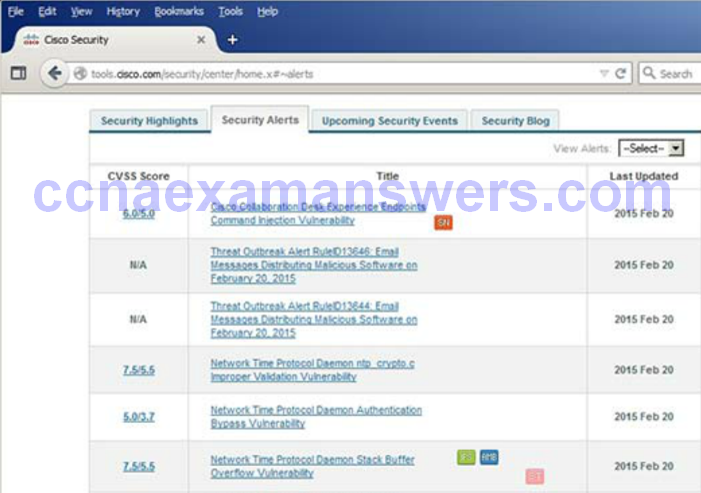The image size is (701, 493).
Task: Open the History menu
Action: (x=123, y=12)
